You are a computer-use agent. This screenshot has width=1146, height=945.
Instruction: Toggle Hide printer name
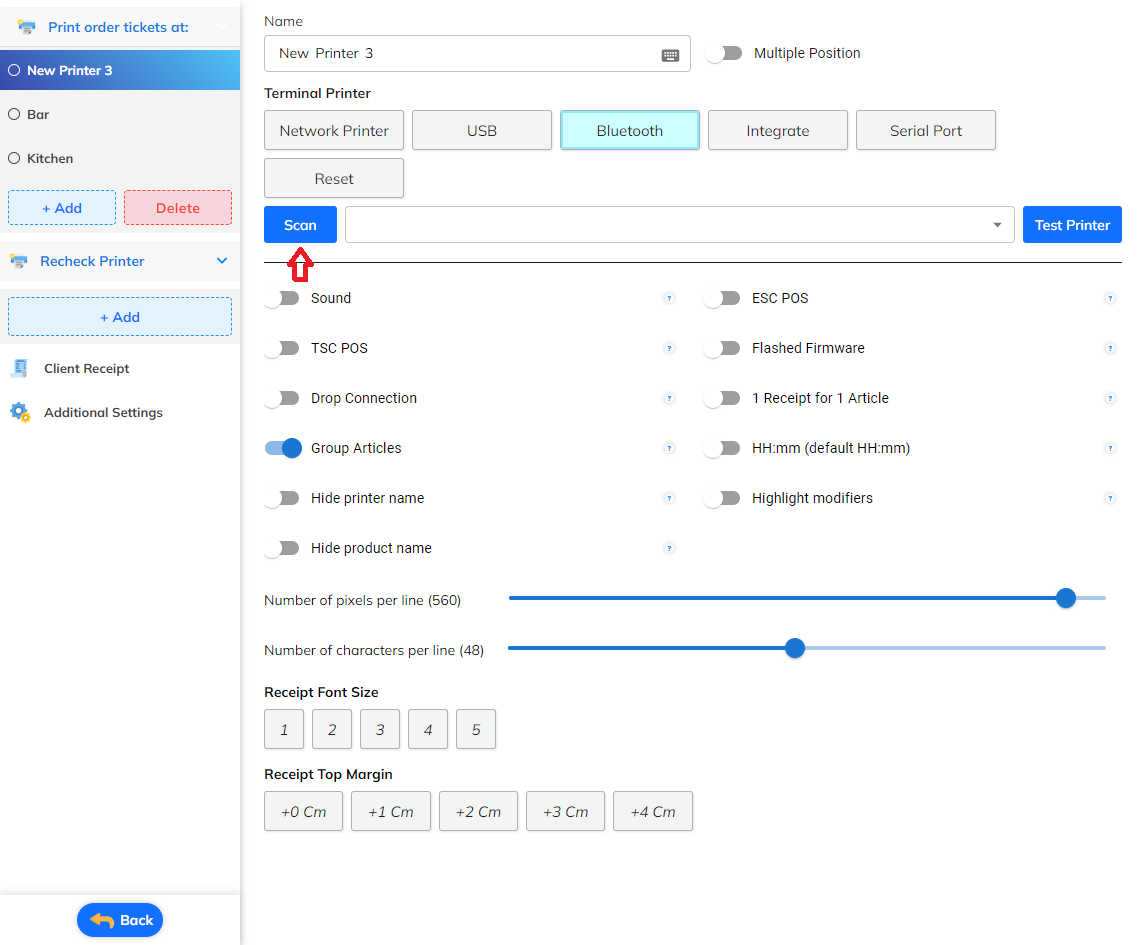pyautogui.click(x=282, y=498)
